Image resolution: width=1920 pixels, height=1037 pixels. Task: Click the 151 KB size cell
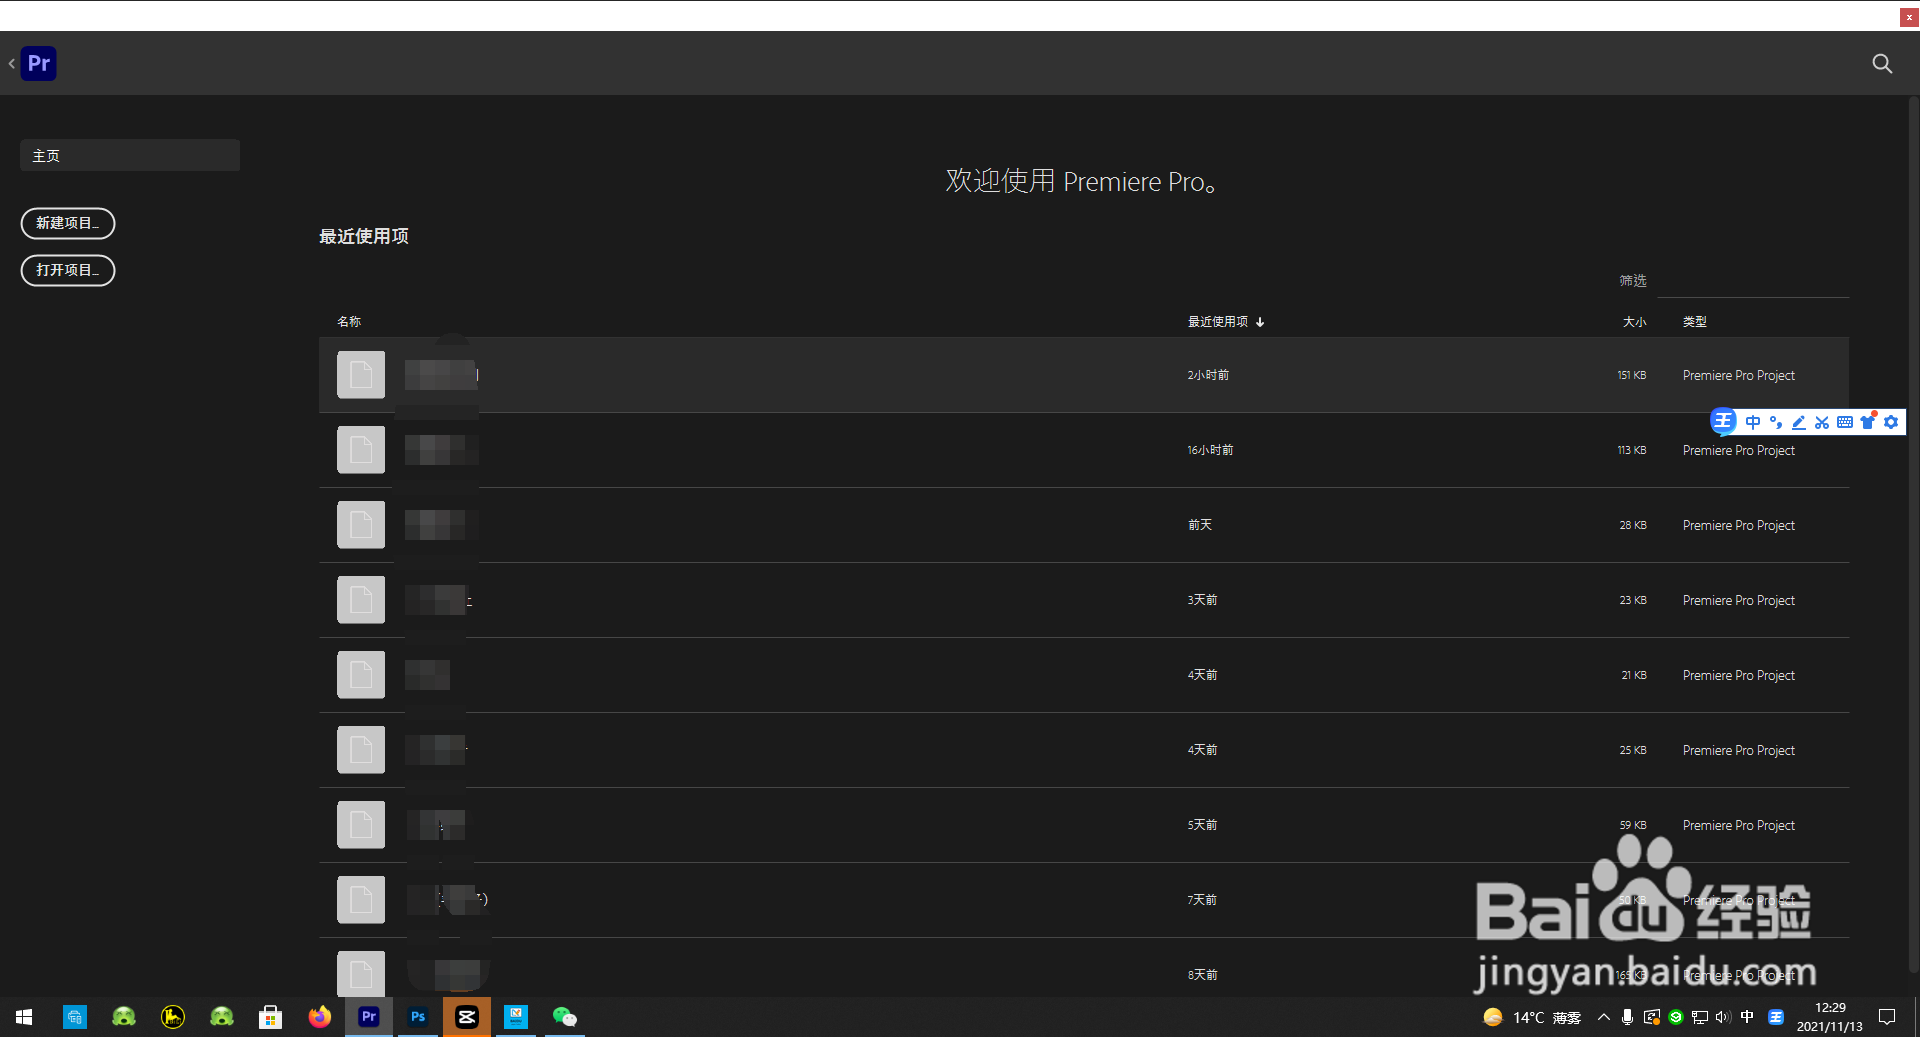pyautogui.click(x=1631, y=375)
